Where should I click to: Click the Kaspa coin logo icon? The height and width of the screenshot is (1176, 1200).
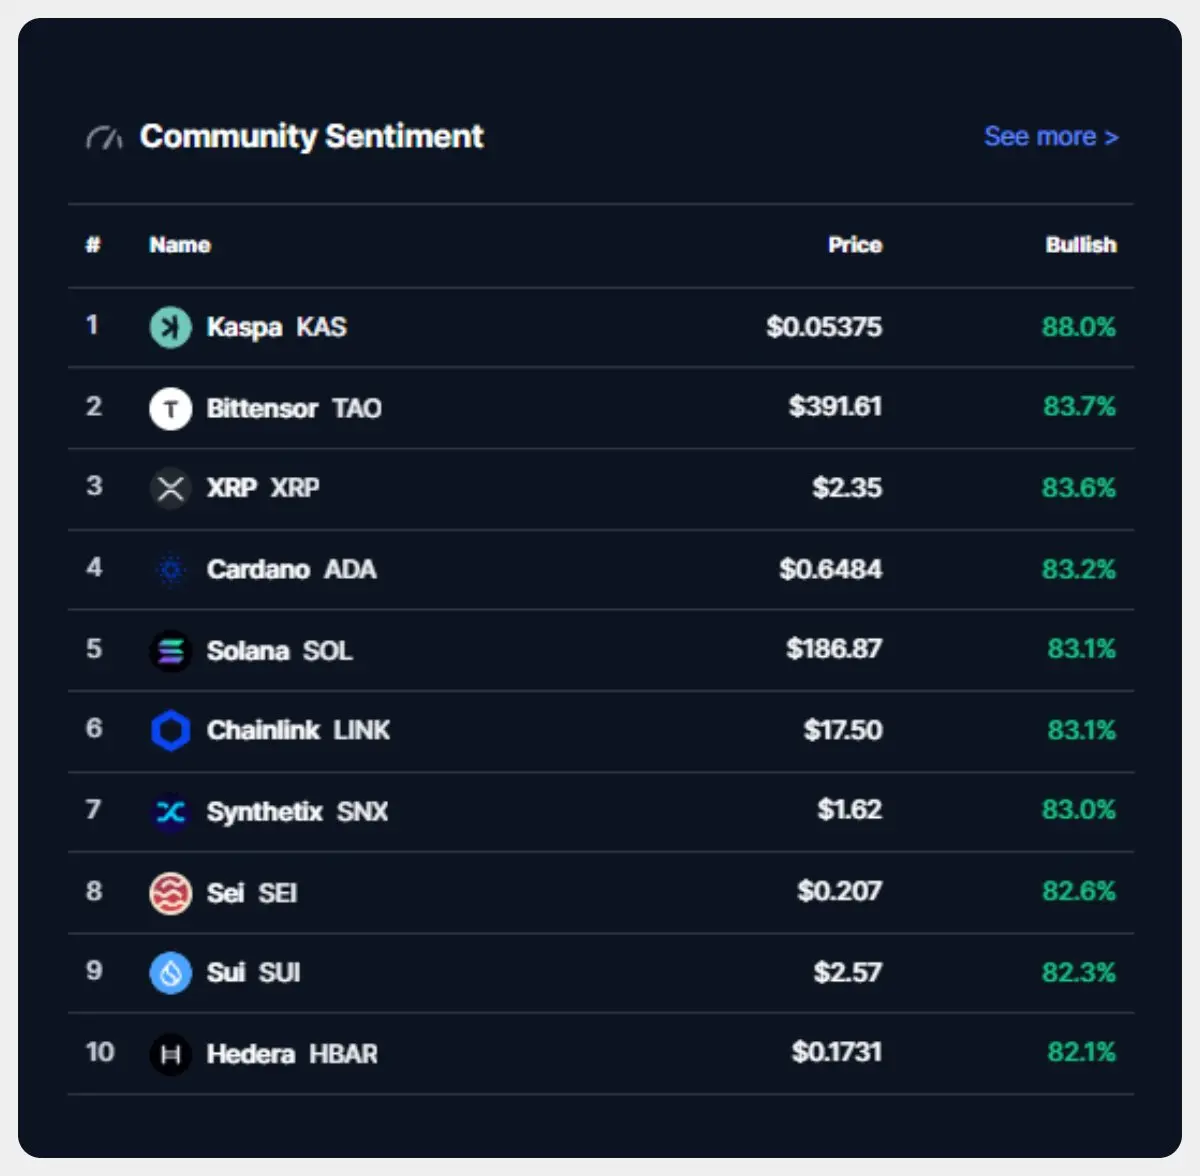[x=170, y=327]
